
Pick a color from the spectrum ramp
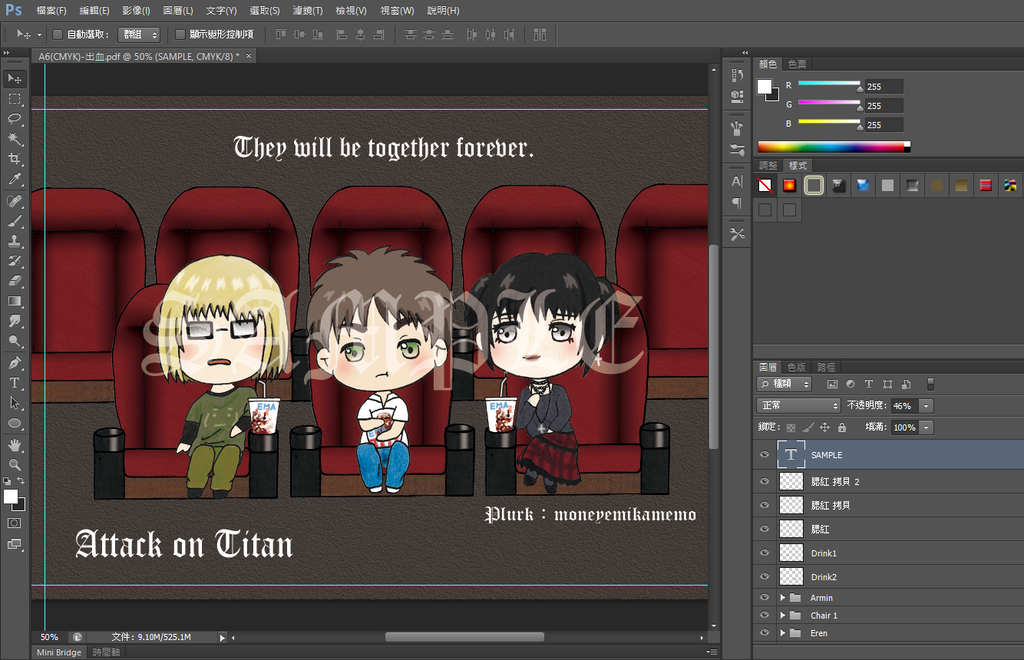833,147
